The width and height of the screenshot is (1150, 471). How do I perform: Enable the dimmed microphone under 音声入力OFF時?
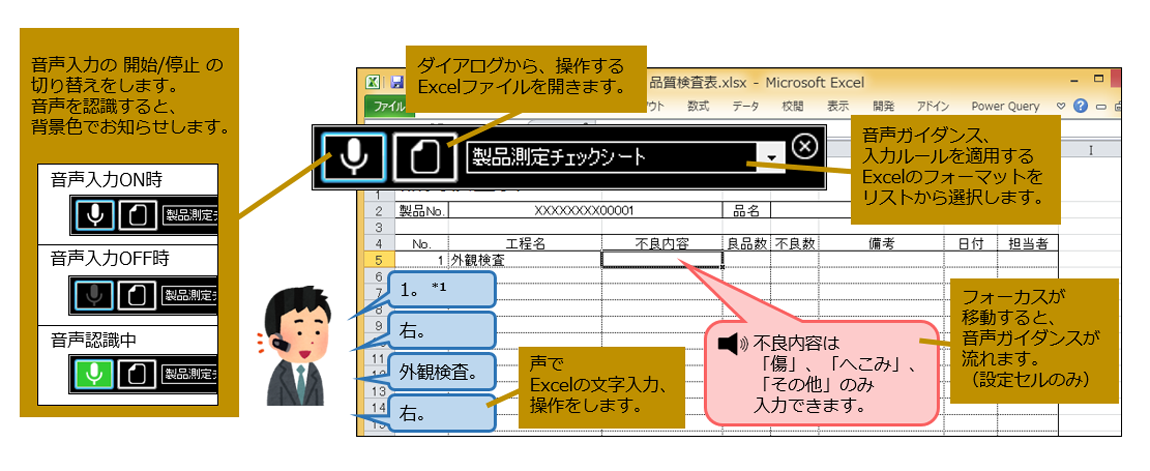pos(95,294)
